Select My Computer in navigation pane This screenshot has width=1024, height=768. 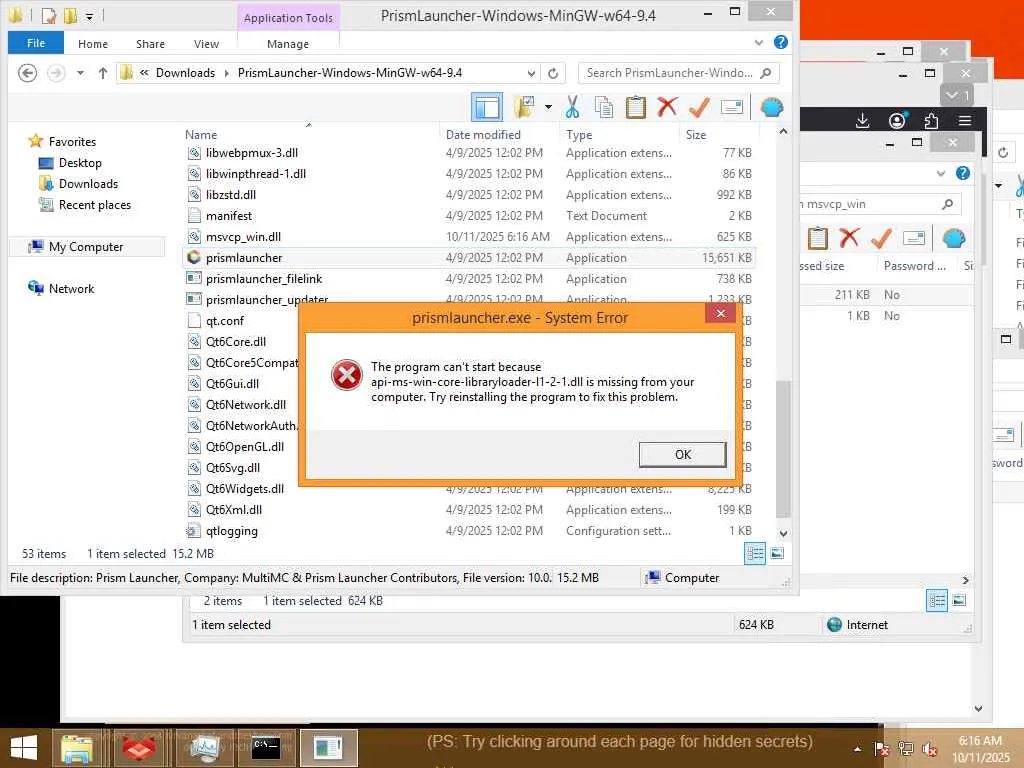(86, 247)
